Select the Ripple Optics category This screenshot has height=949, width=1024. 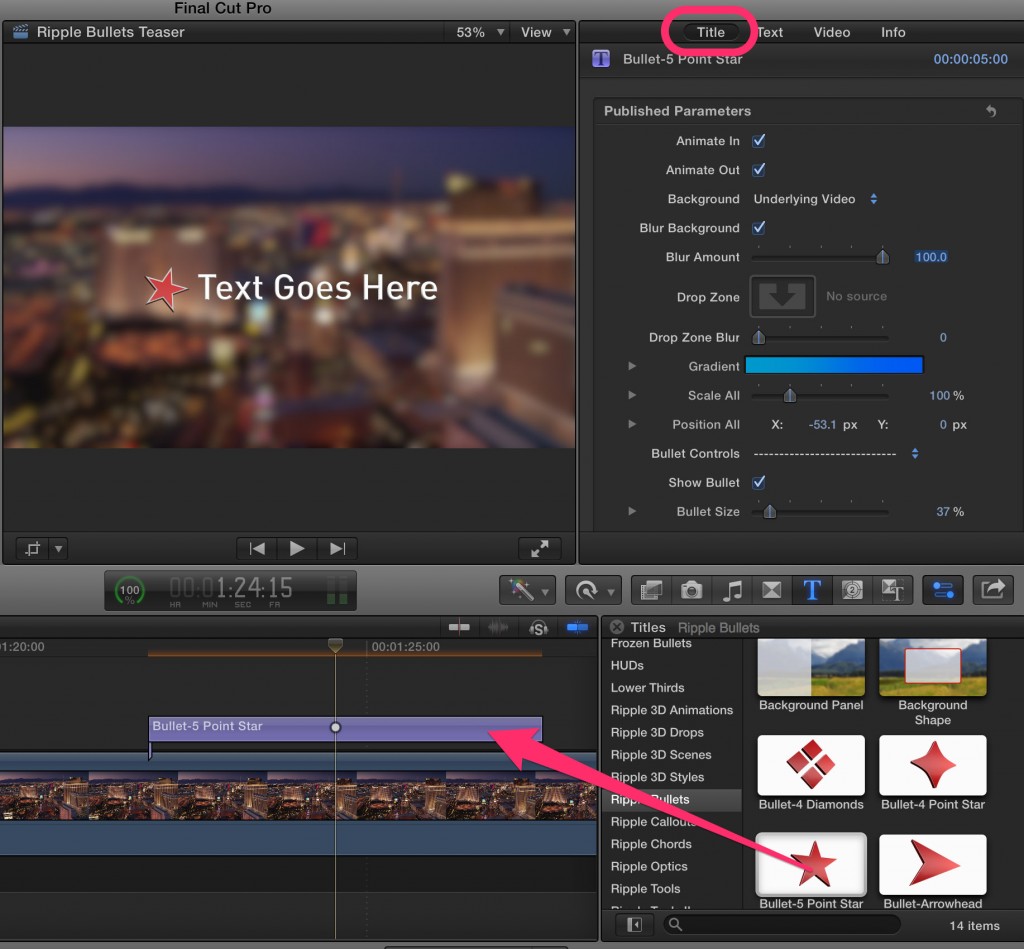tap(648, 867)
